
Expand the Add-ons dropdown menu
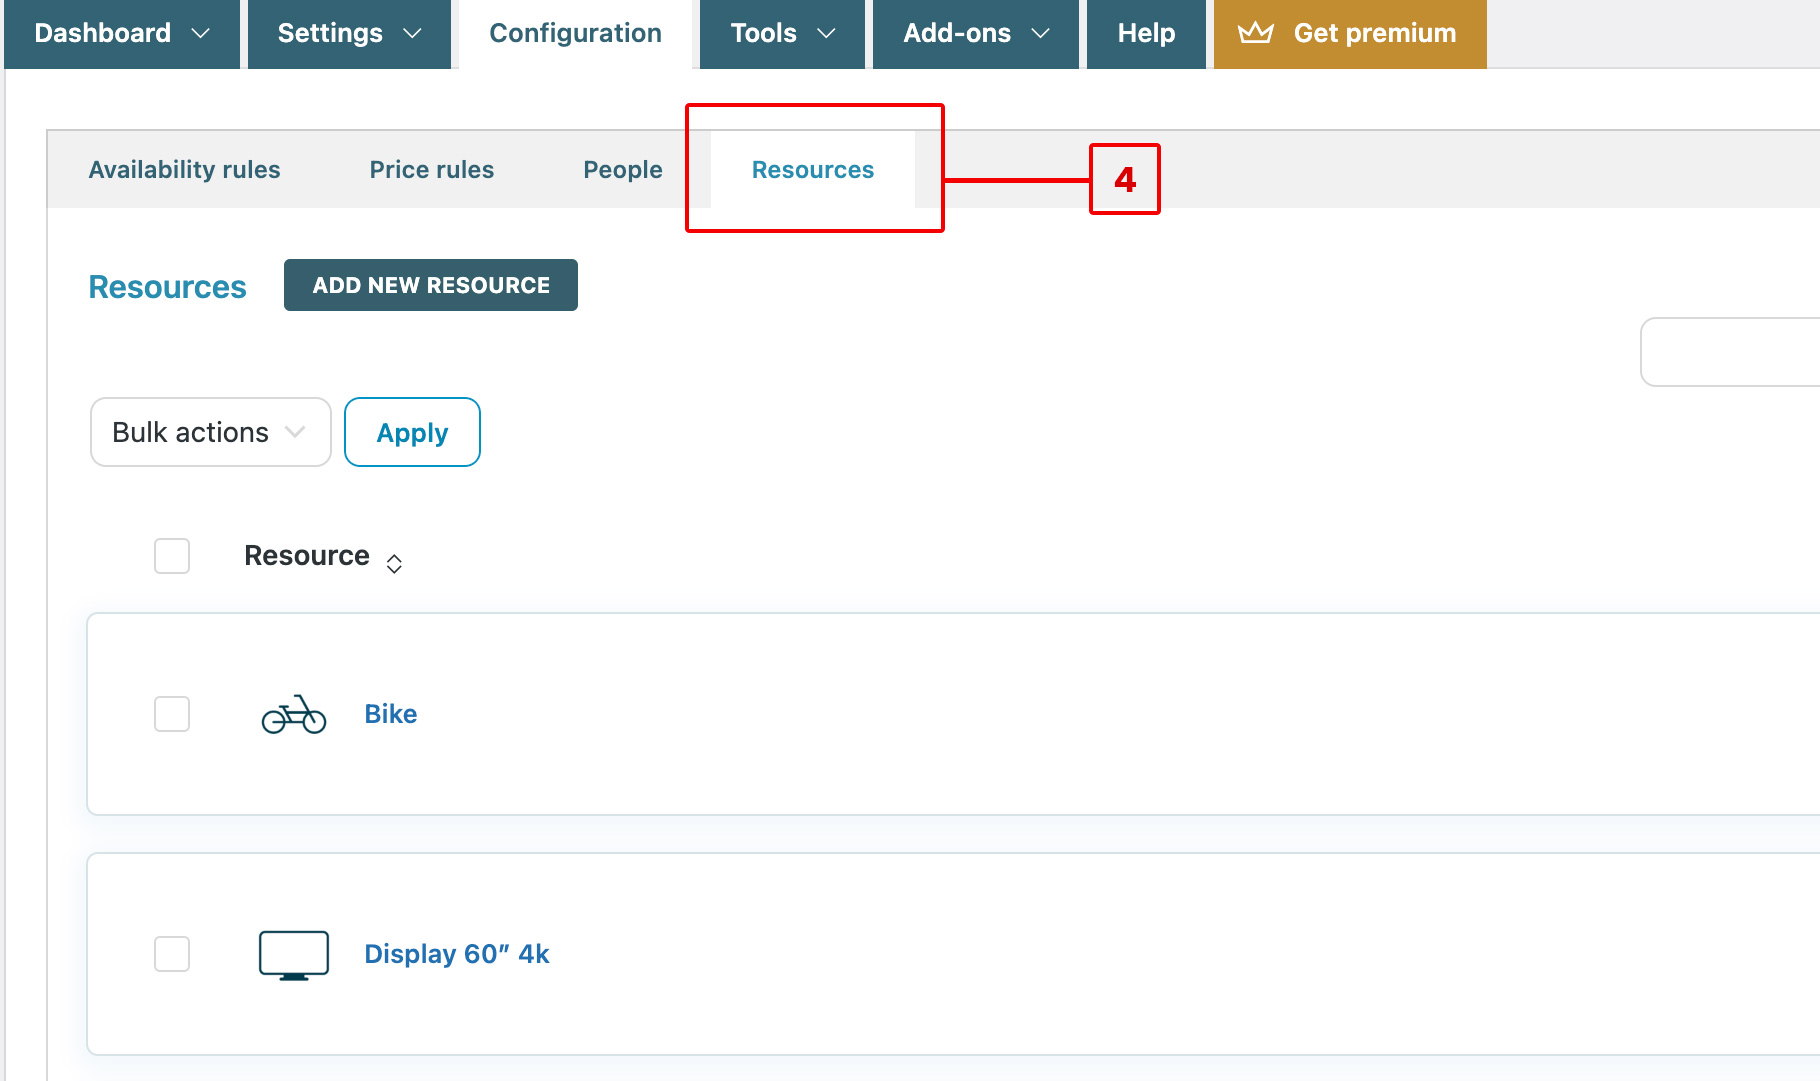tap(975, 33)
